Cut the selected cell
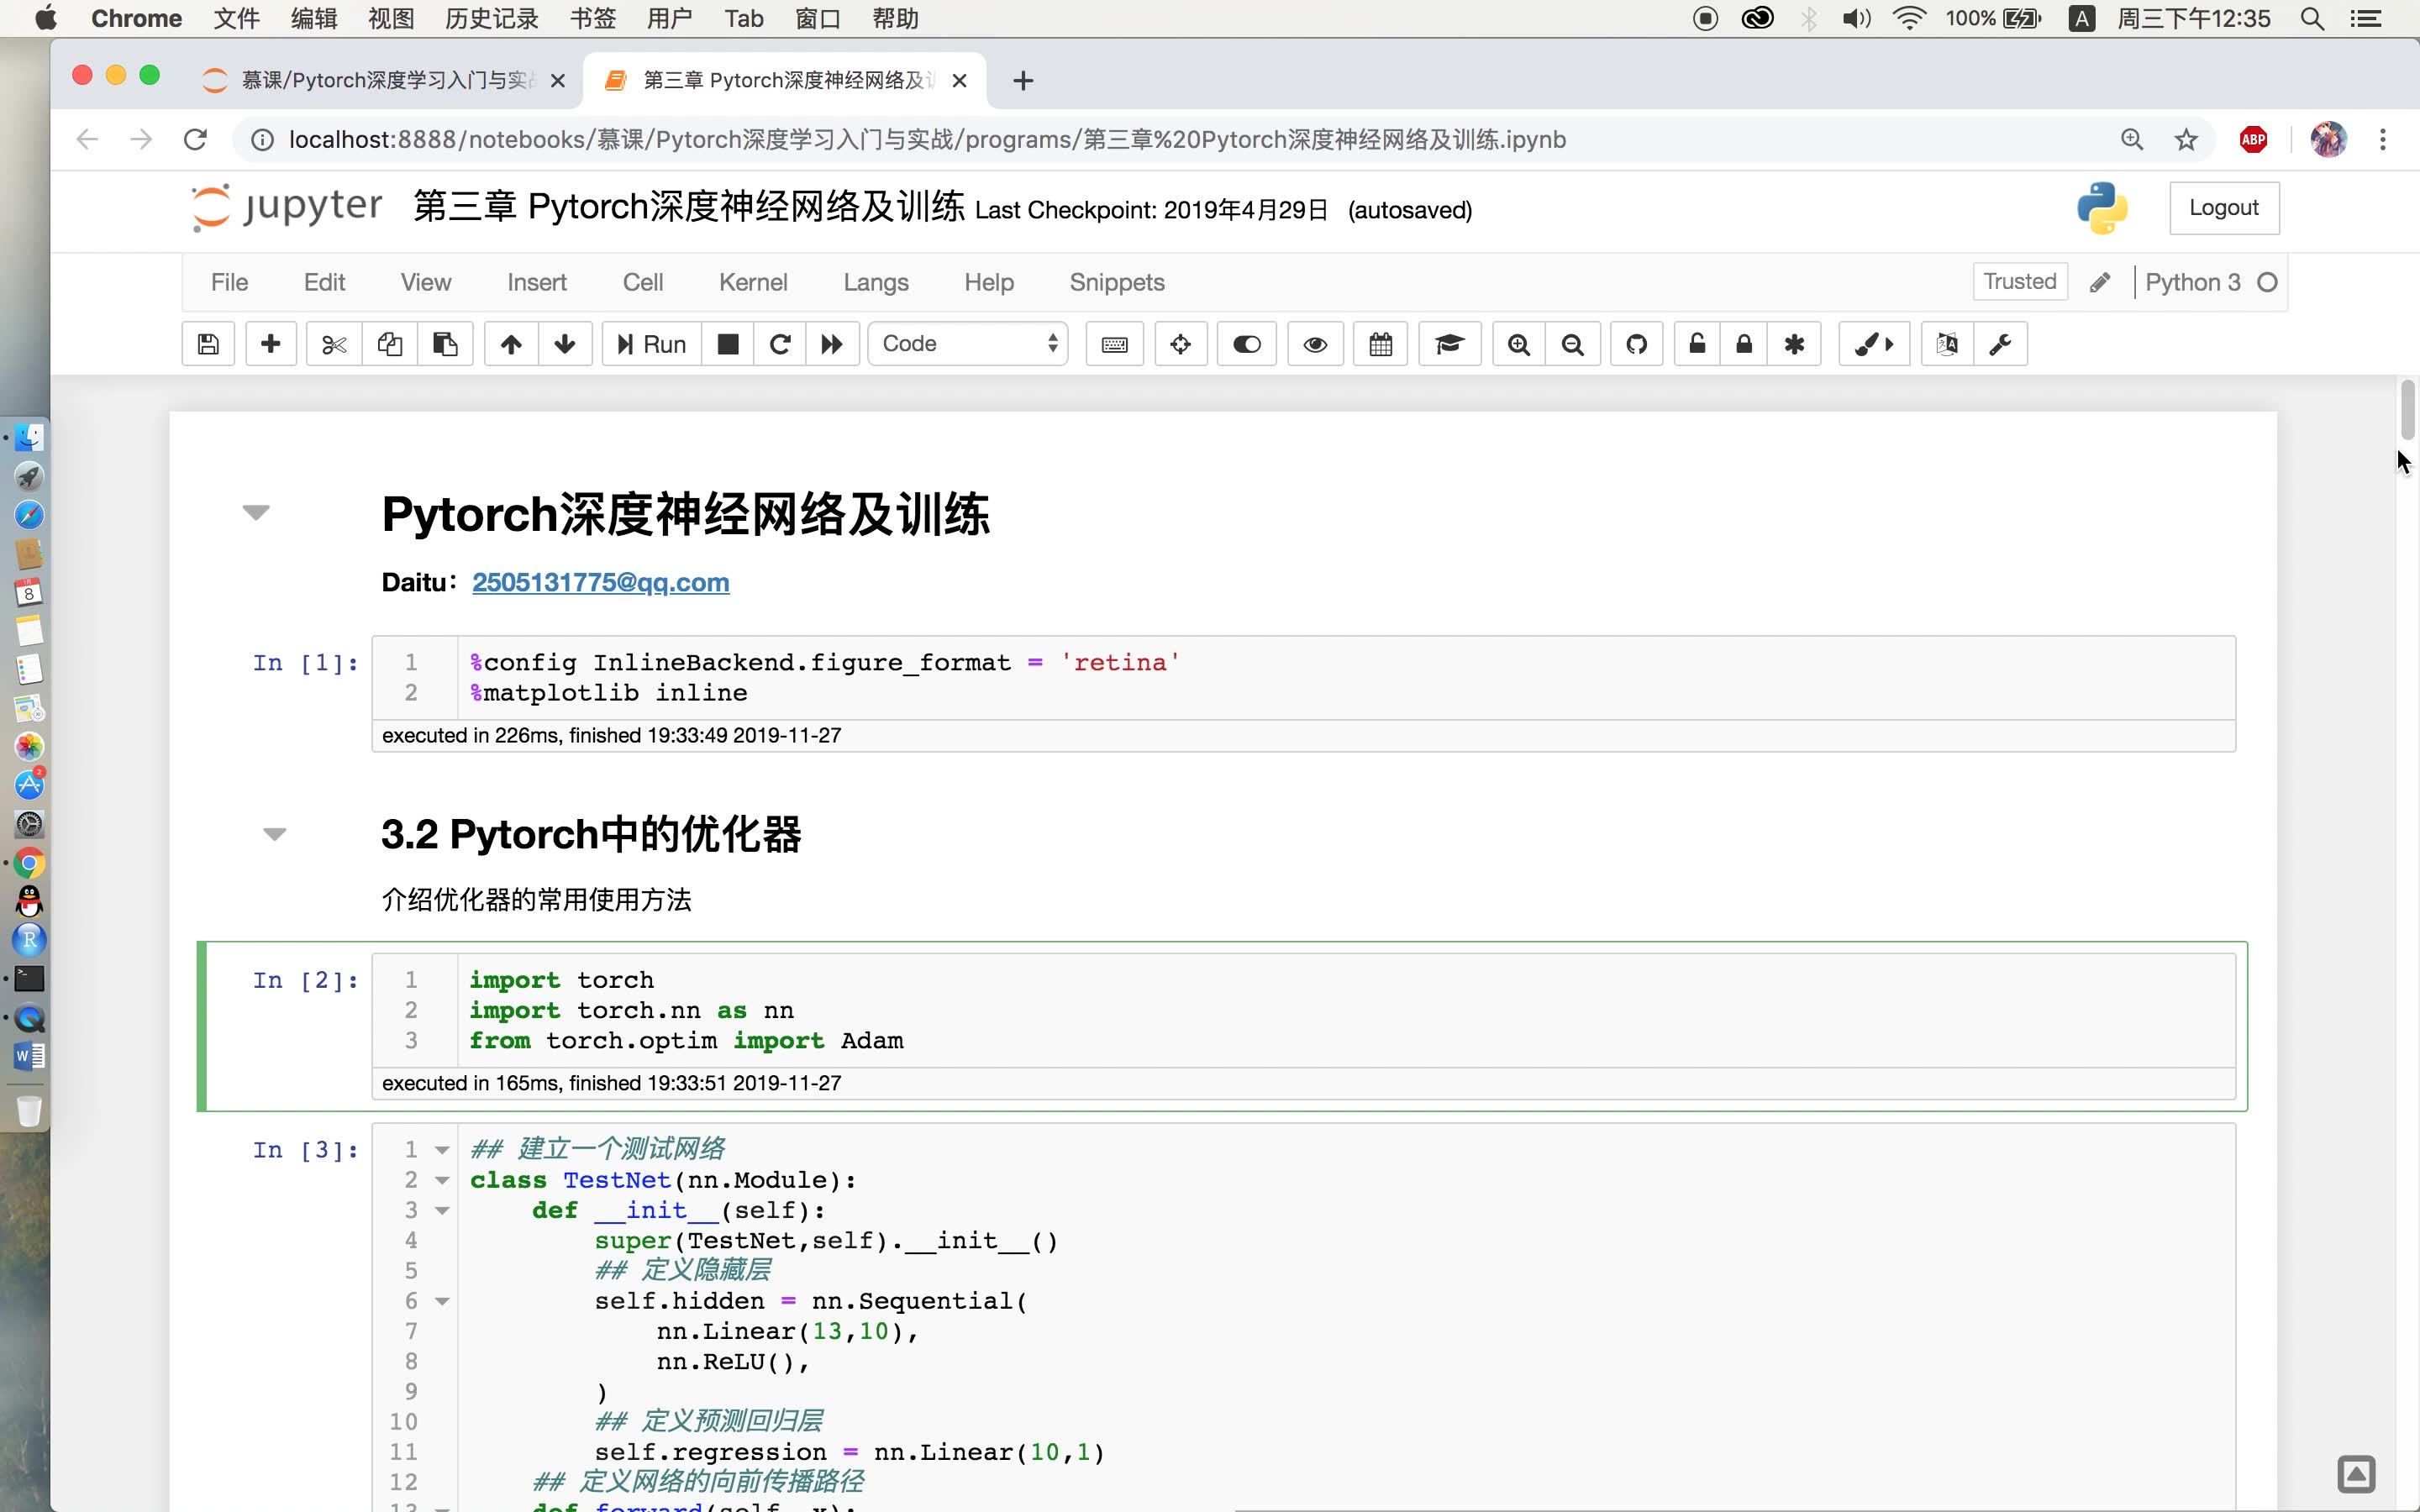This screenshot has height=1512, width=2420. [333, 343]
